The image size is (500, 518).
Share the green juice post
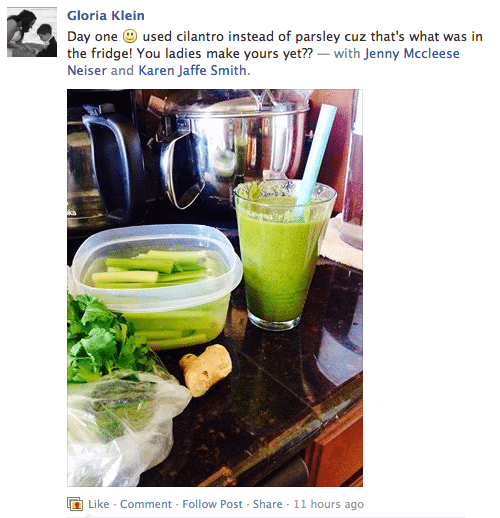coord(267,504)
